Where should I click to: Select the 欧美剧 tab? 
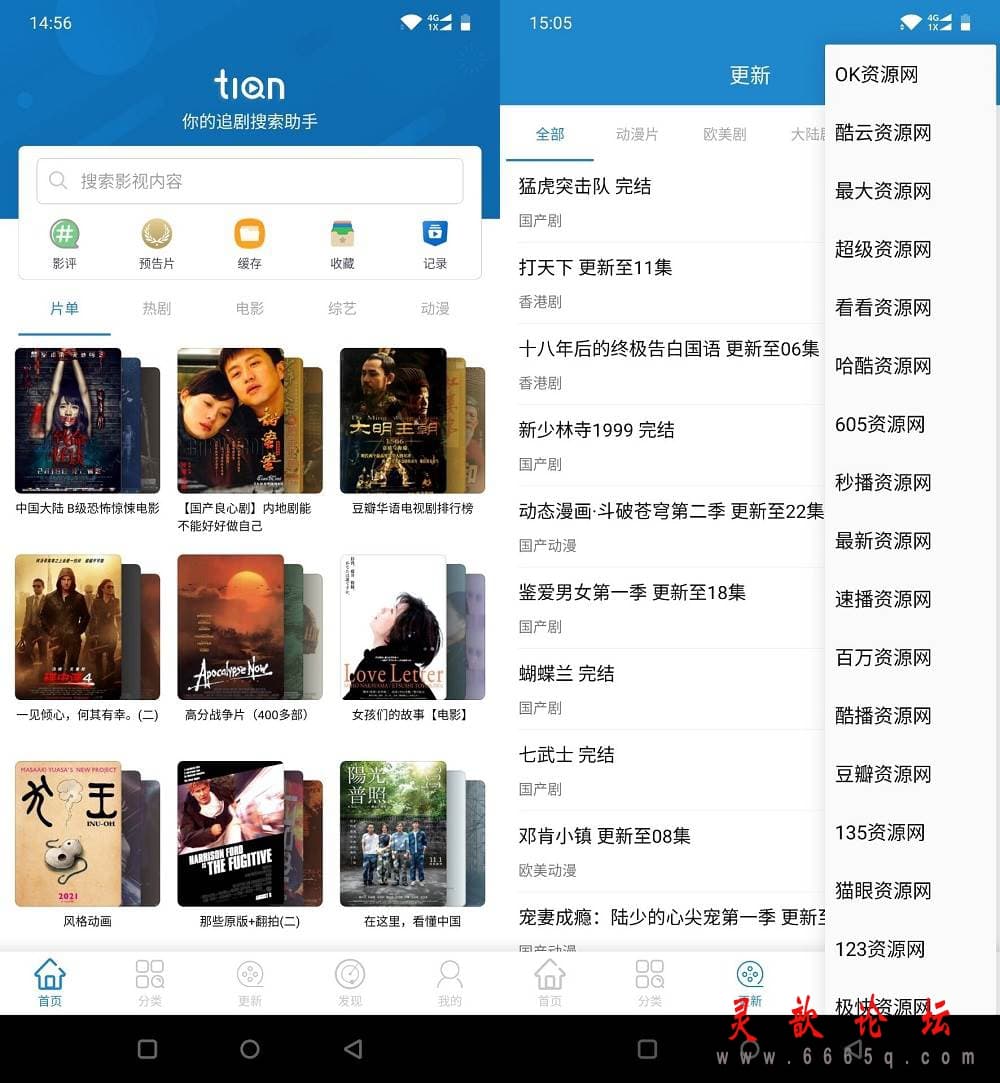[724, 134]
